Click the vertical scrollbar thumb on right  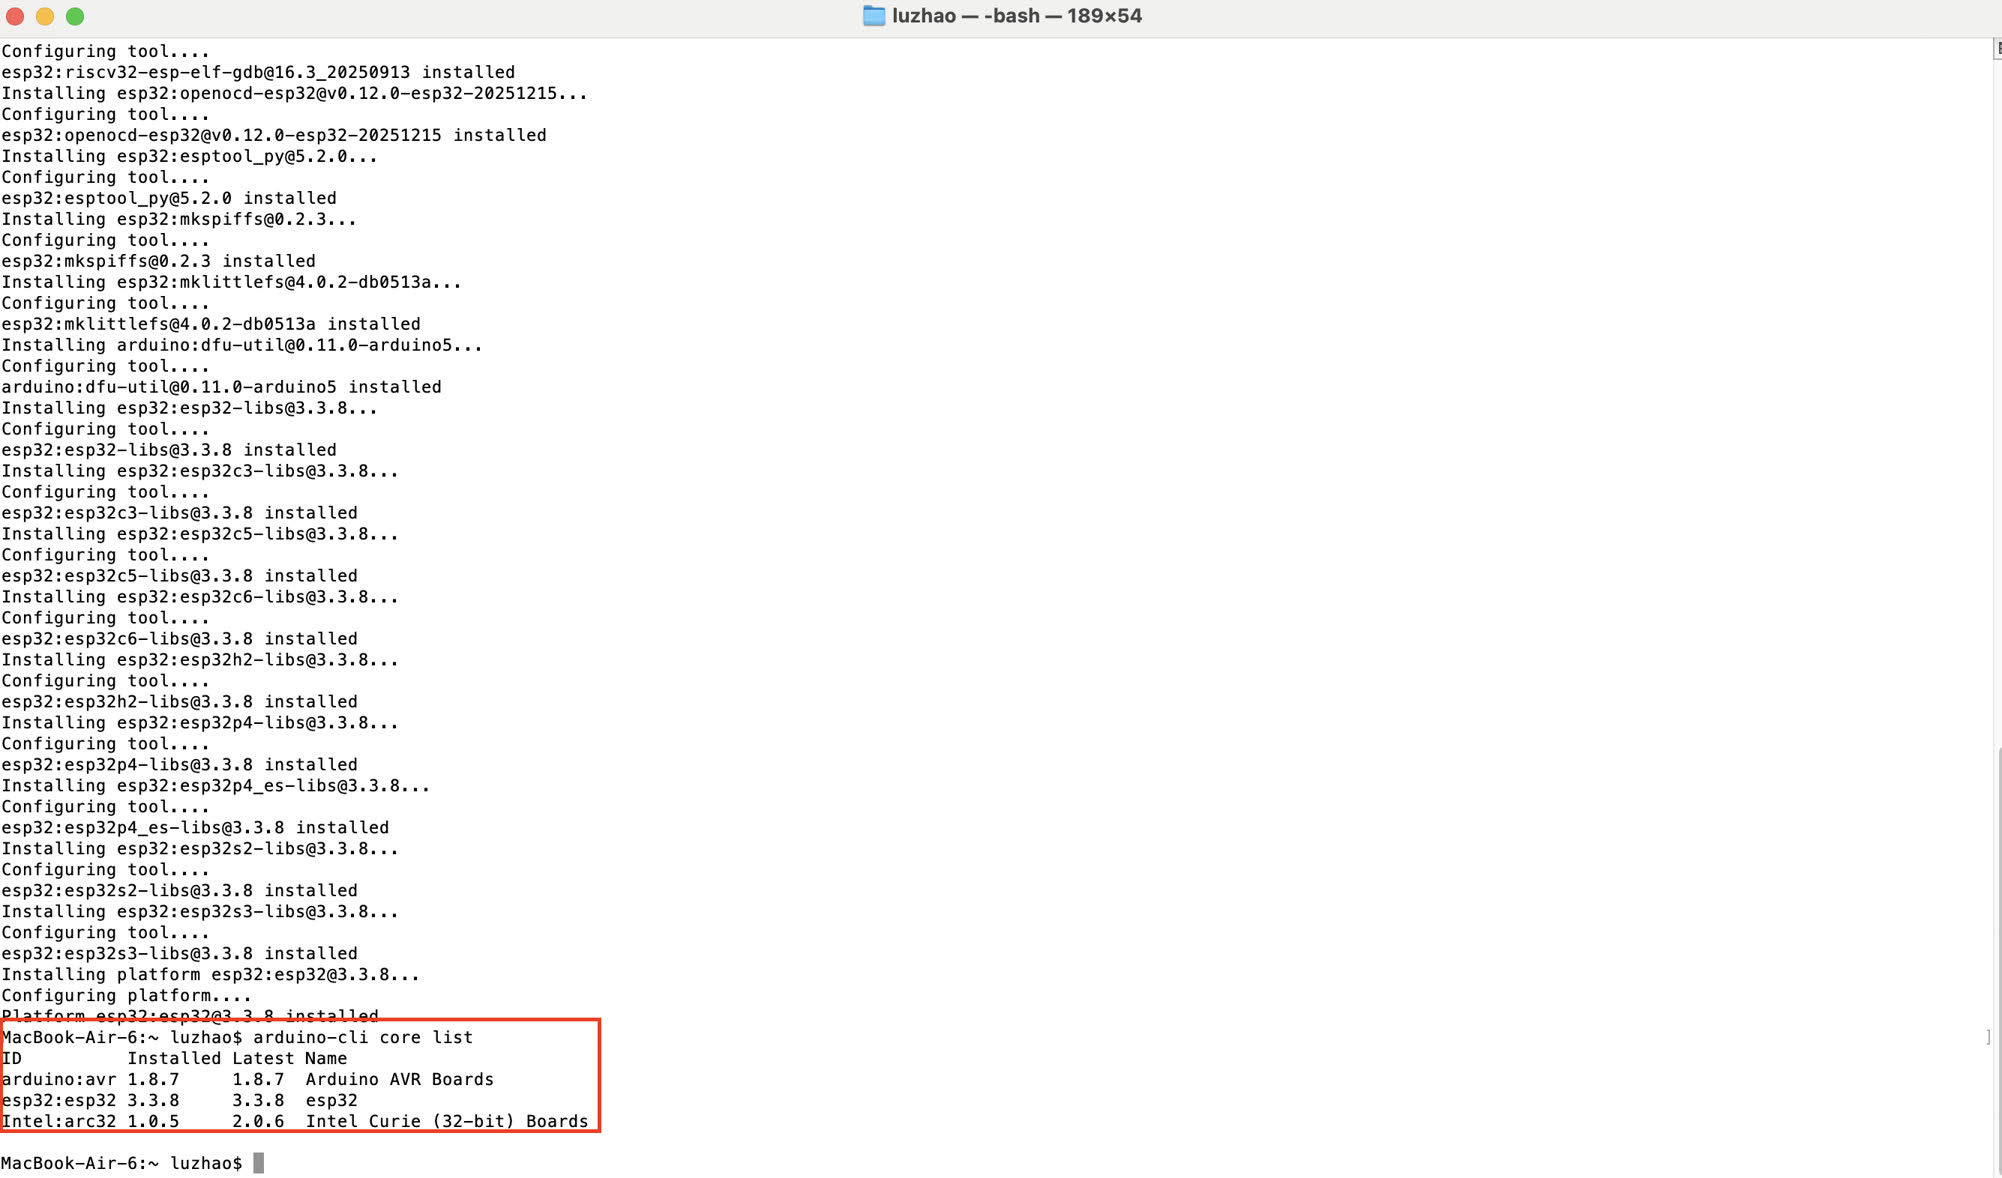(x=1997, y=960)
